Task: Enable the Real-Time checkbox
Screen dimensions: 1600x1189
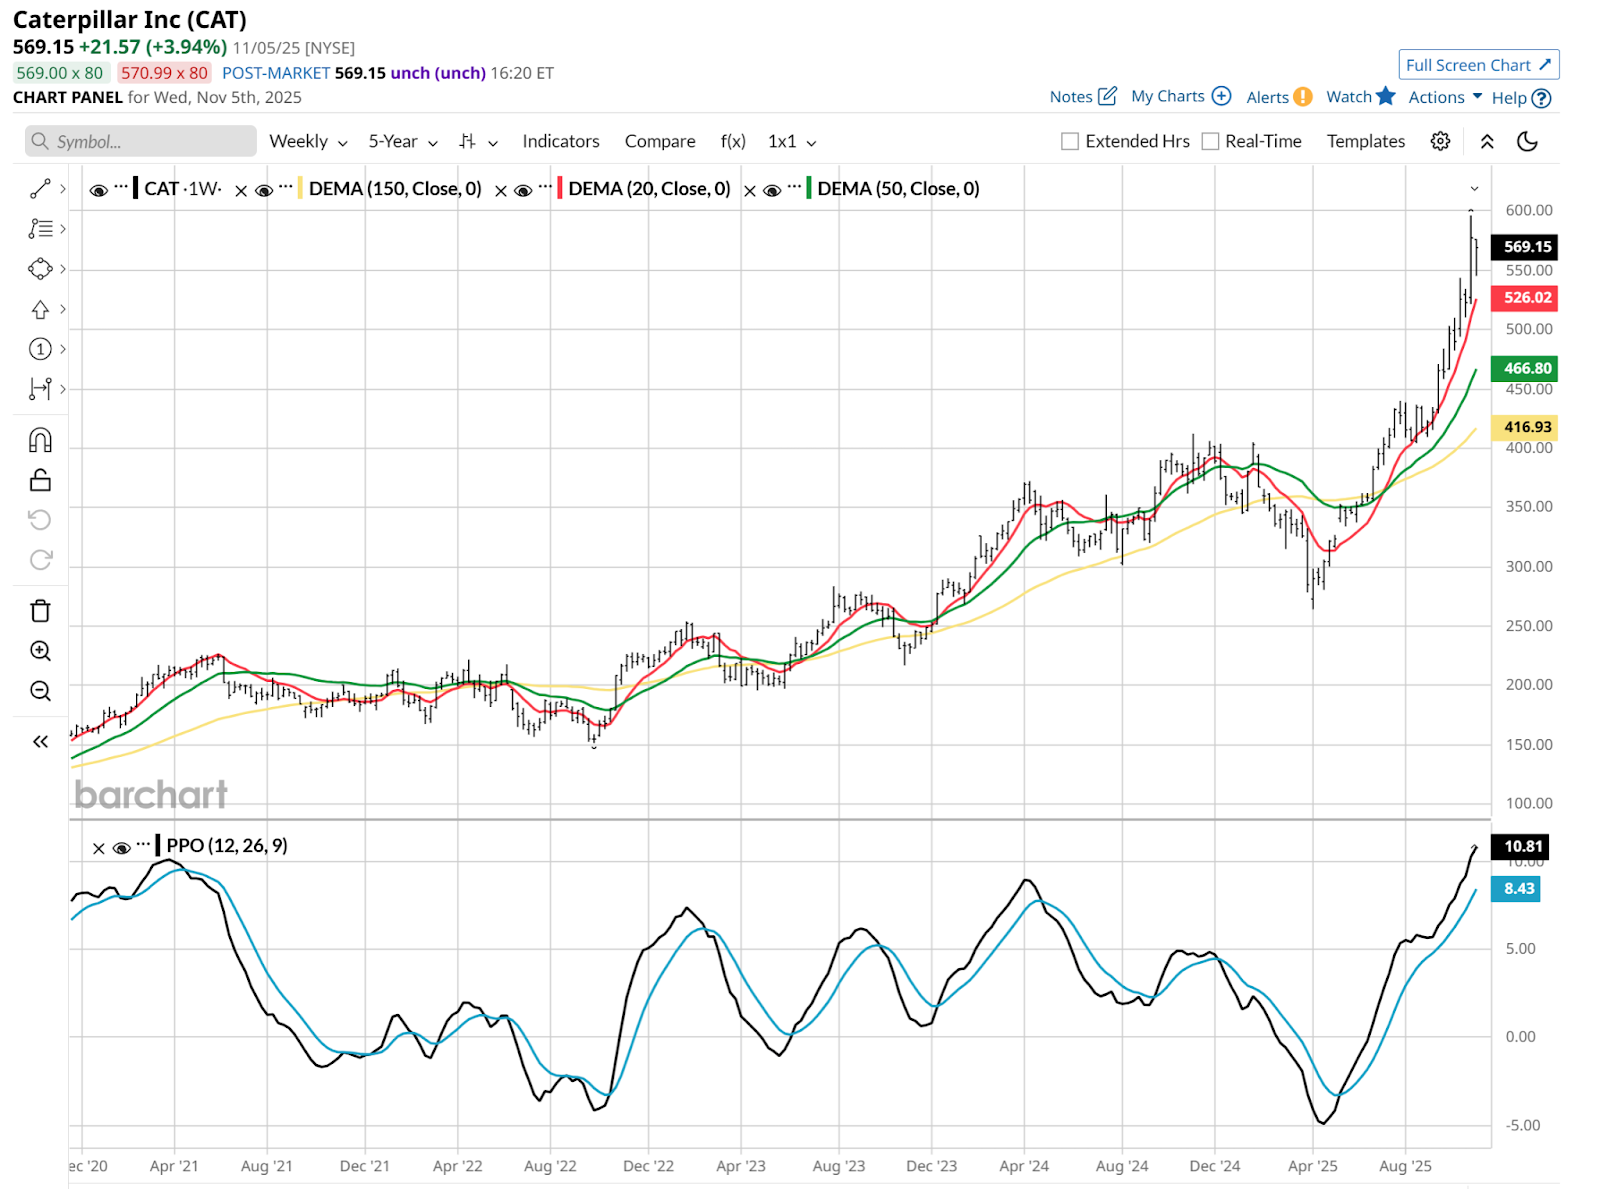Action: (1210, 141)
